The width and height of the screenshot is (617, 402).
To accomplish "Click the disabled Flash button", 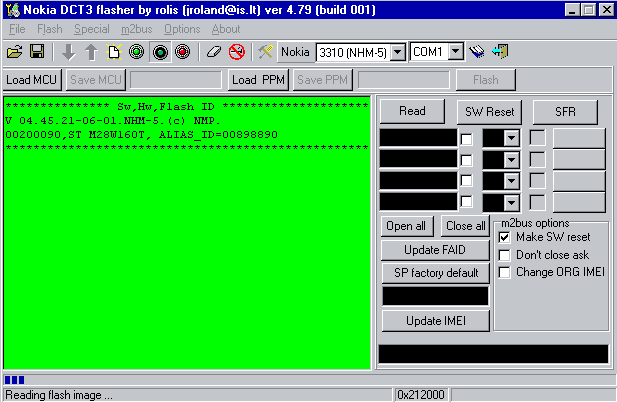I will coord(486,80).
